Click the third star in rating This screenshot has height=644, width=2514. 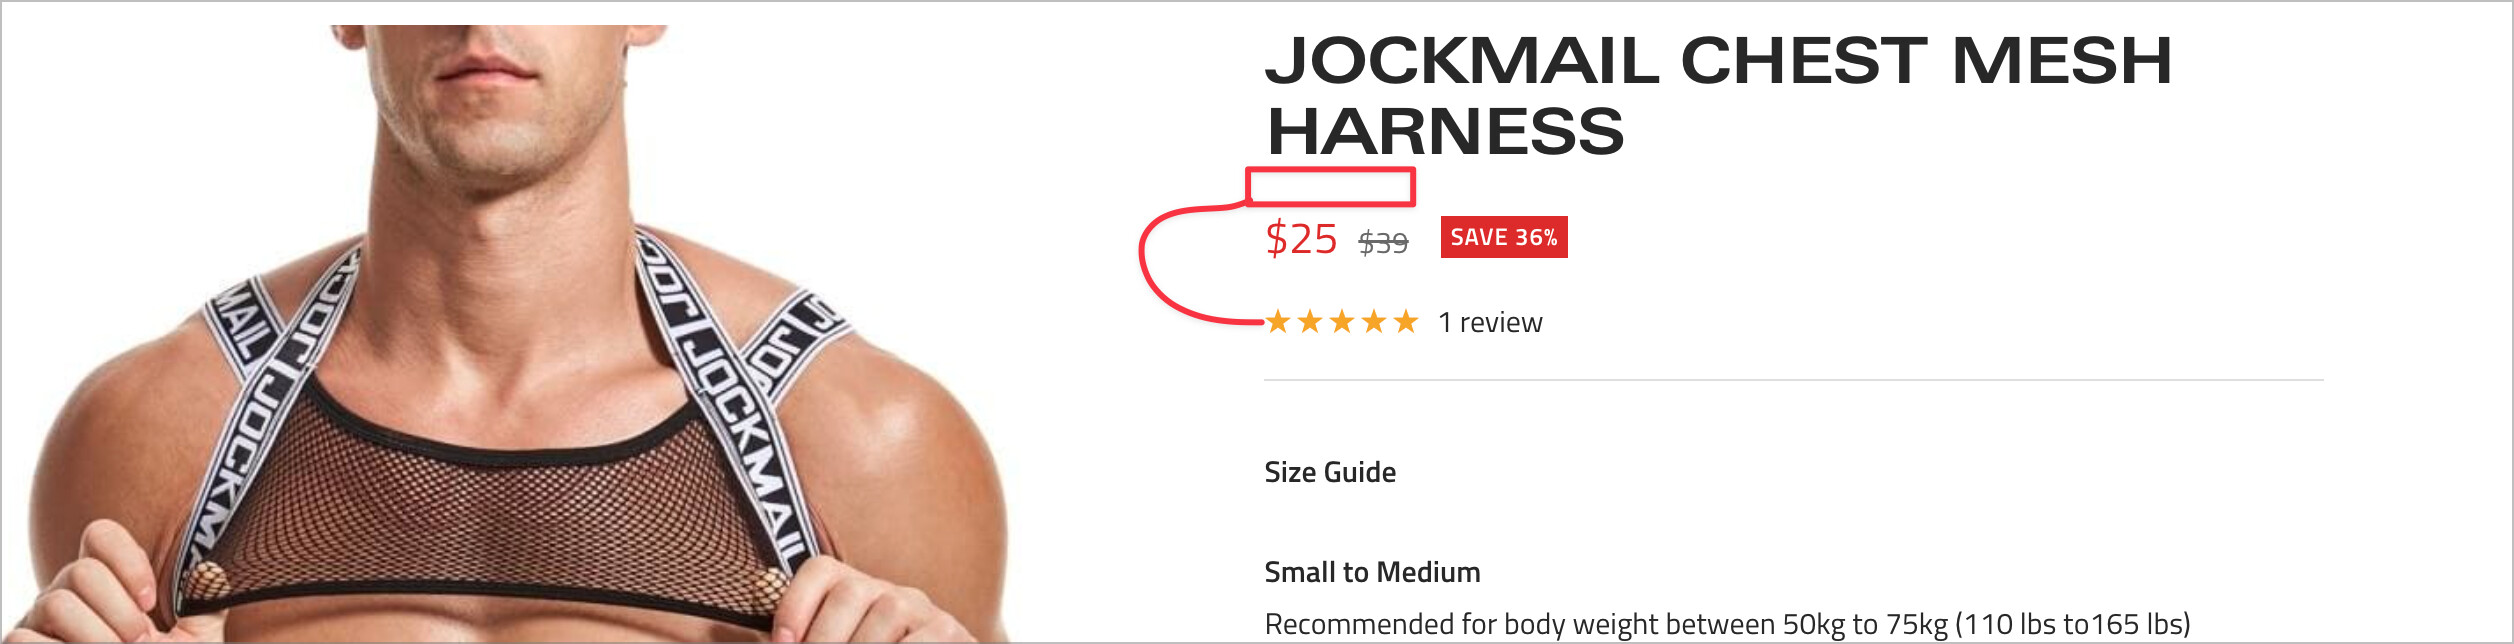(x=1342, y=322)
